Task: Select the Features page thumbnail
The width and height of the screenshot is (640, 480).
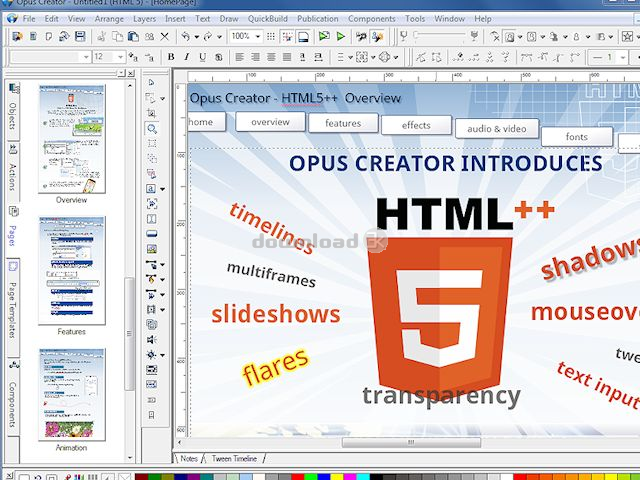Action: click(x=72, y=271)
